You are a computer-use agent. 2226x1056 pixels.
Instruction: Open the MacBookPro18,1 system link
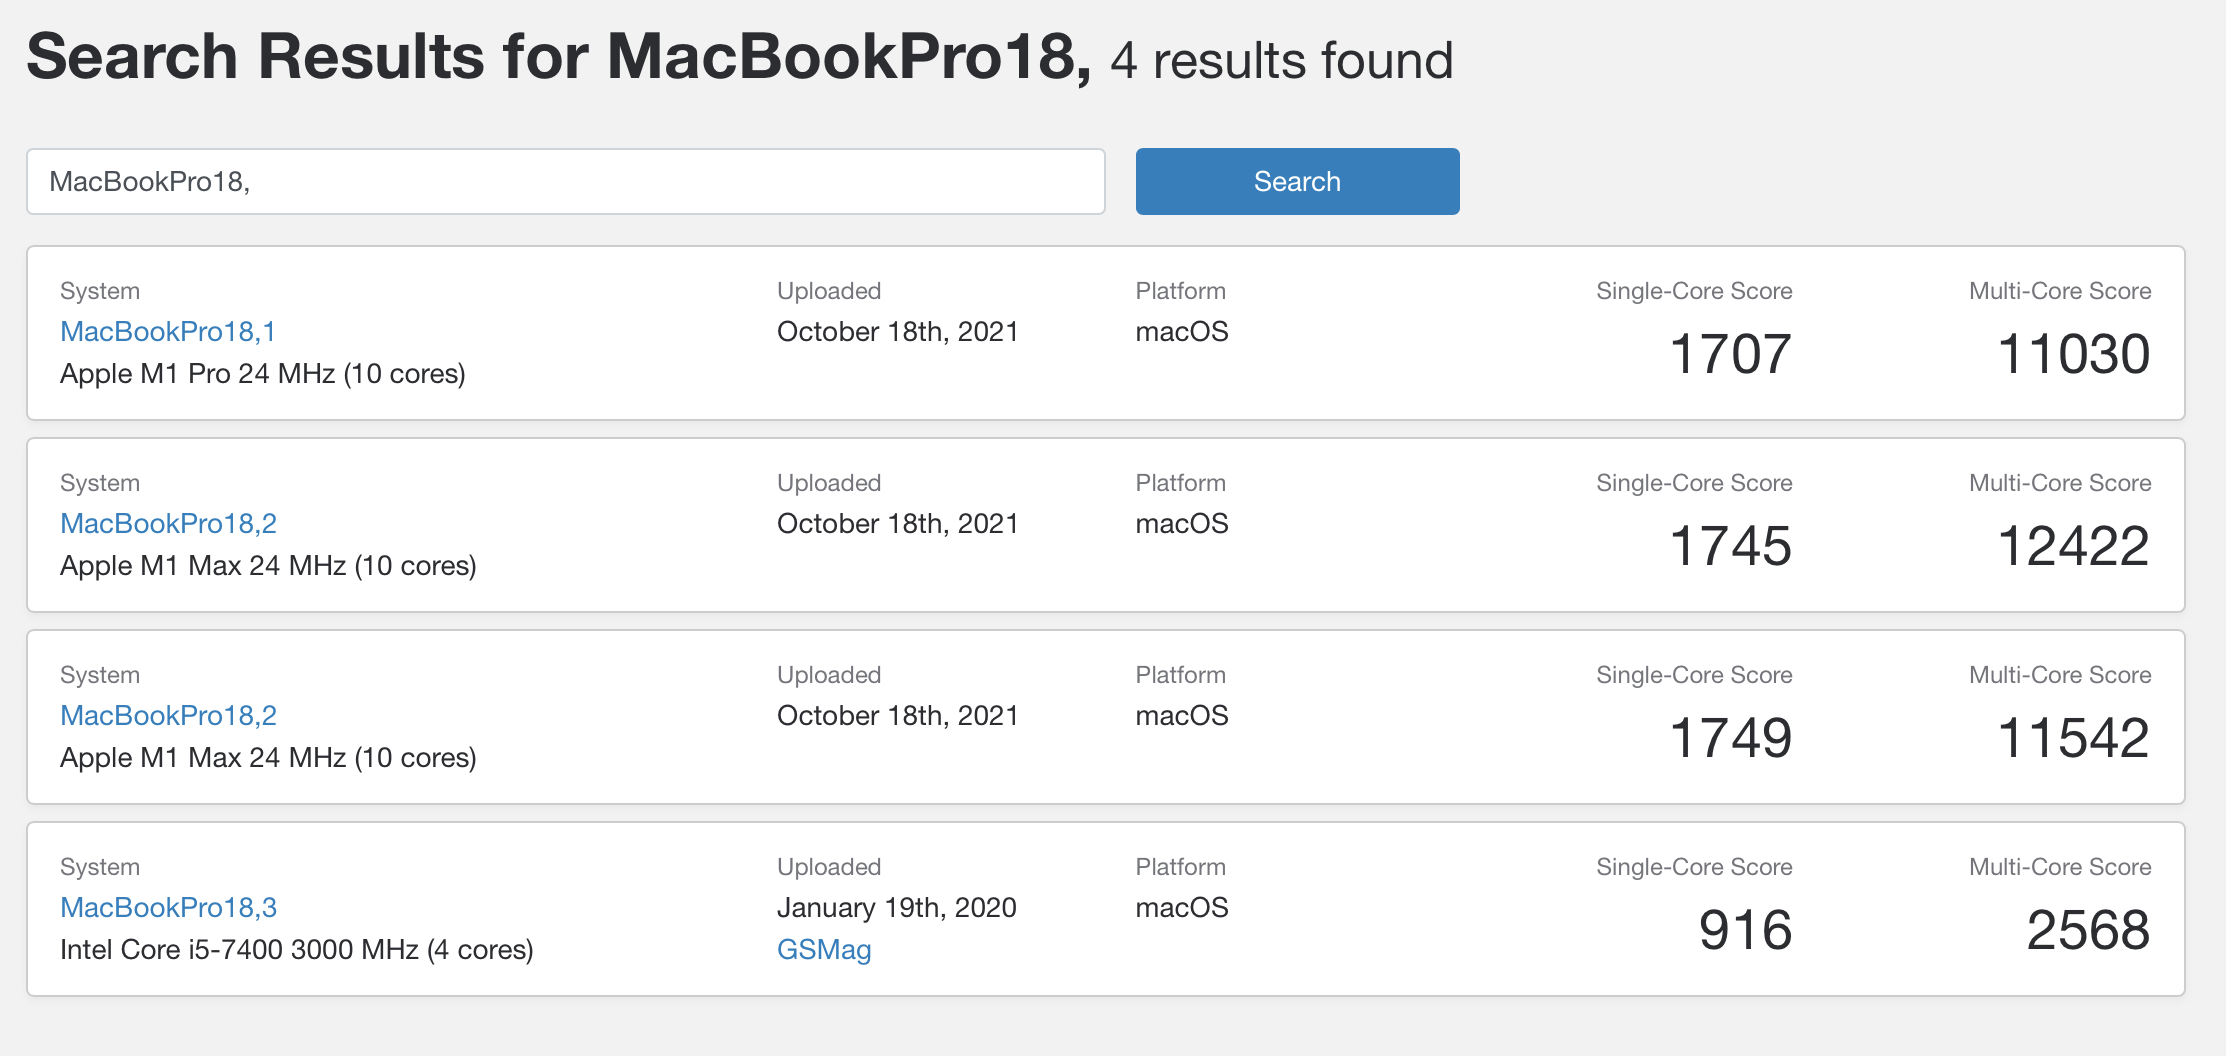[x=167, y=331]
